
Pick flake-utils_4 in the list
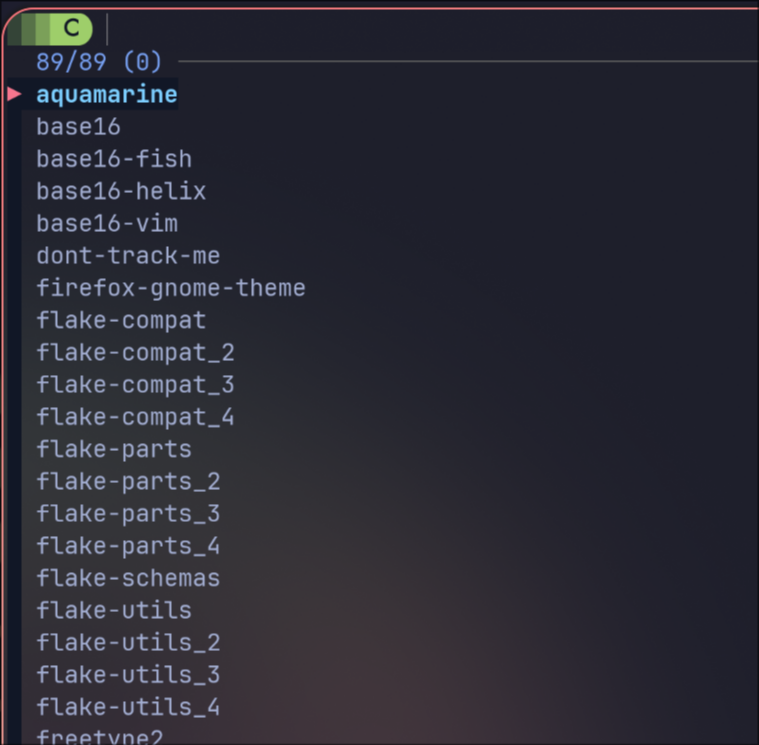(128, 707)
